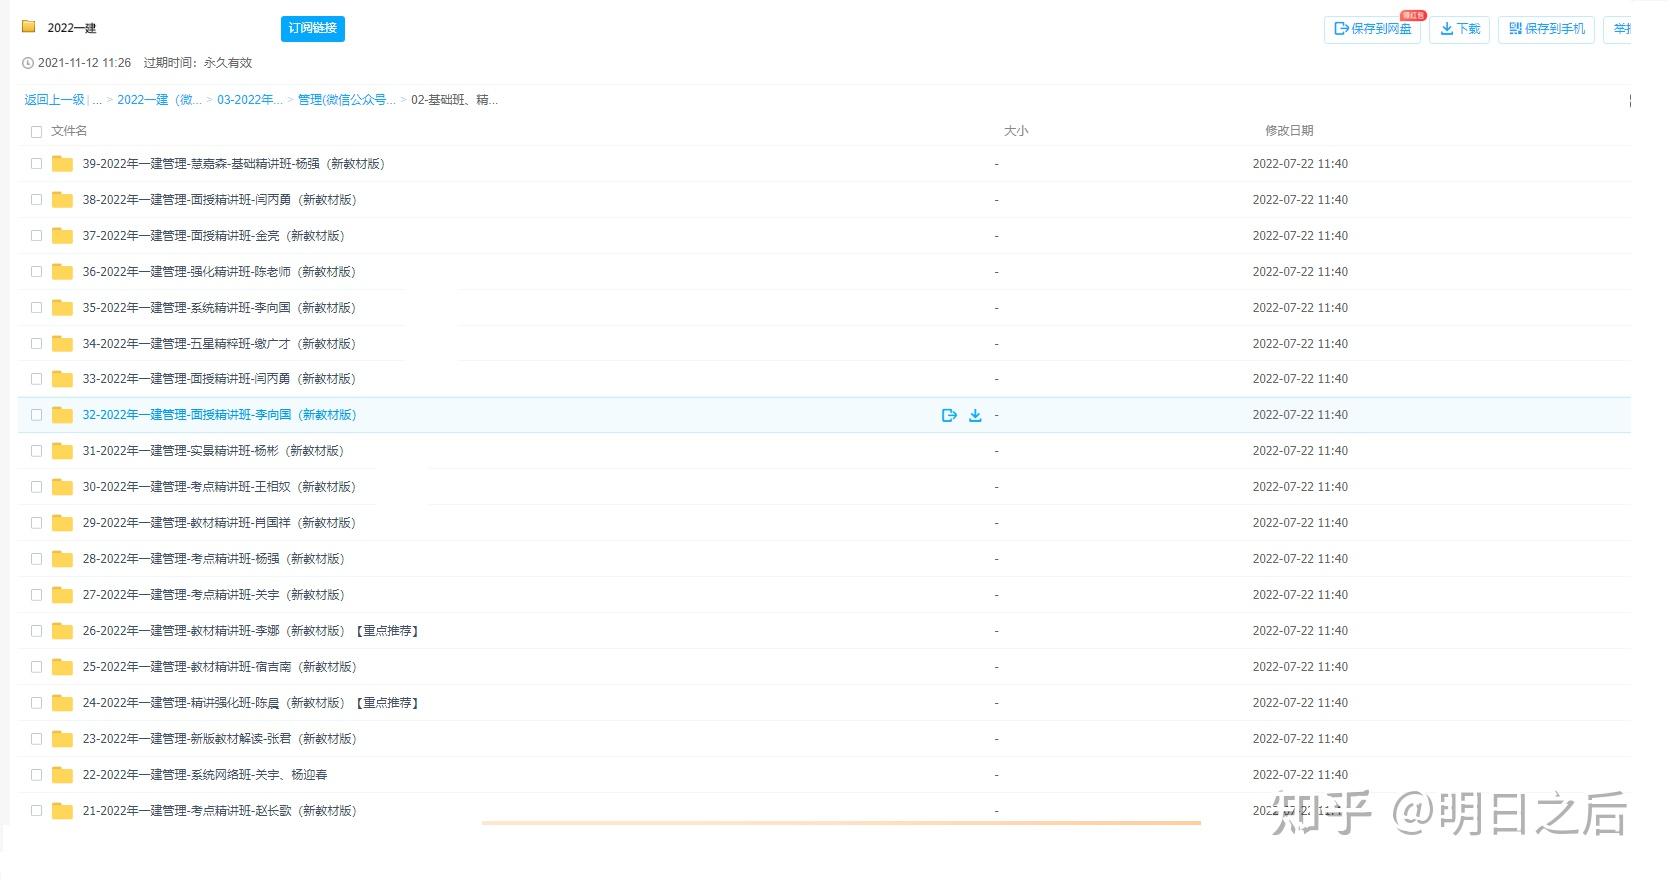Viewport: 1670px width, 880px height.
Task: Click the save-to-netdisk icon on row 32
Action: pos(949,415)
